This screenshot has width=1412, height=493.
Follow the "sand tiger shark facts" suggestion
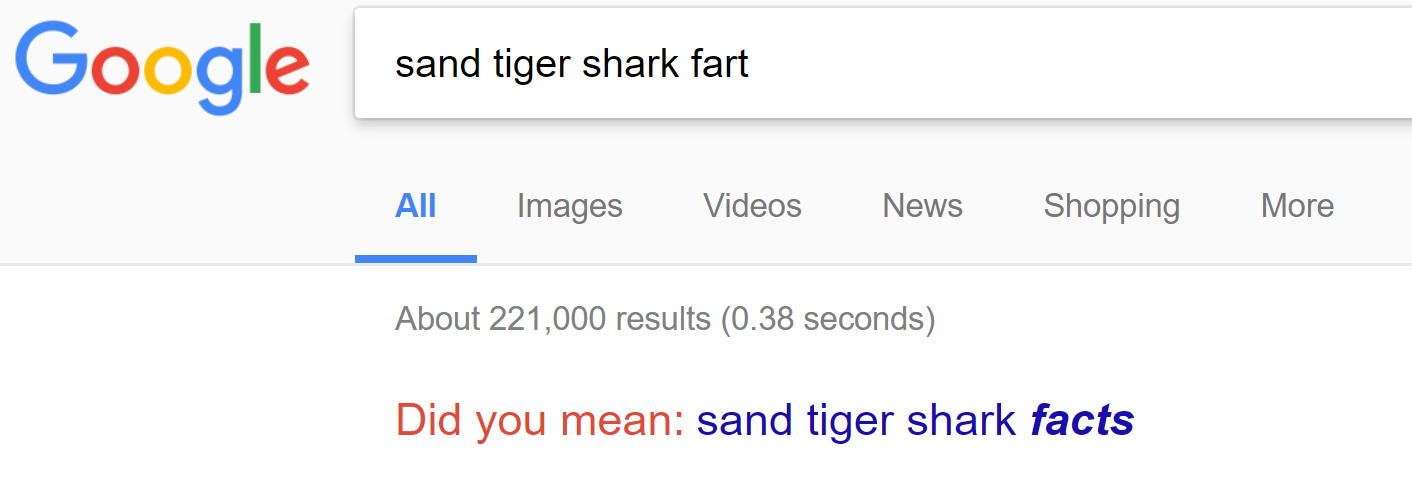tap(915, 420)
